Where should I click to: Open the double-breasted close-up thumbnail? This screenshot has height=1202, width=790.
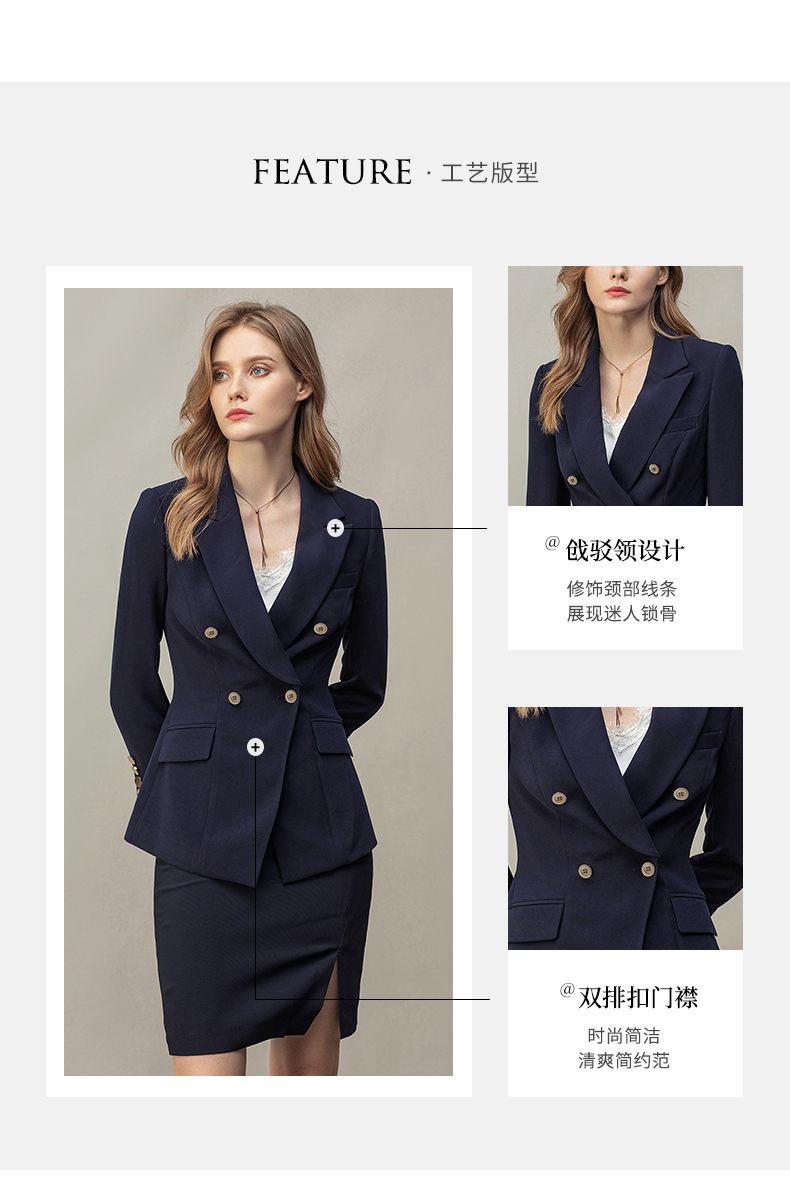click(625, 828)
